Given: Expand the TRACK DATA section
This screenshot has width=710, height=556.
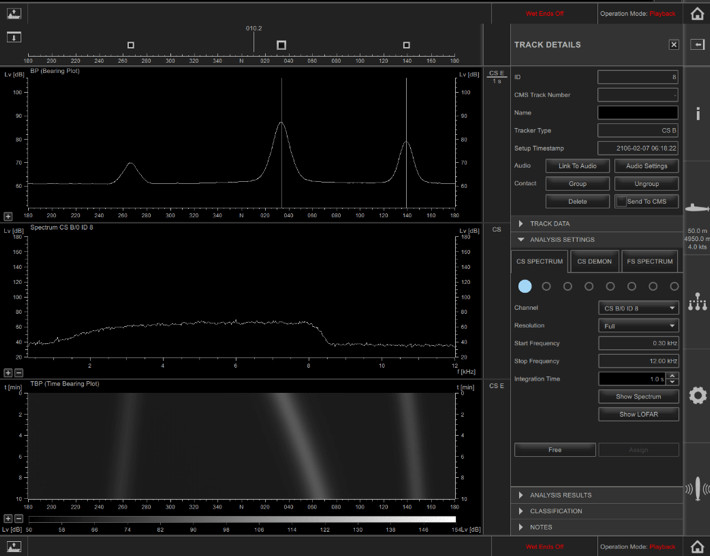Looking at the screenshot, I should 597,224.
